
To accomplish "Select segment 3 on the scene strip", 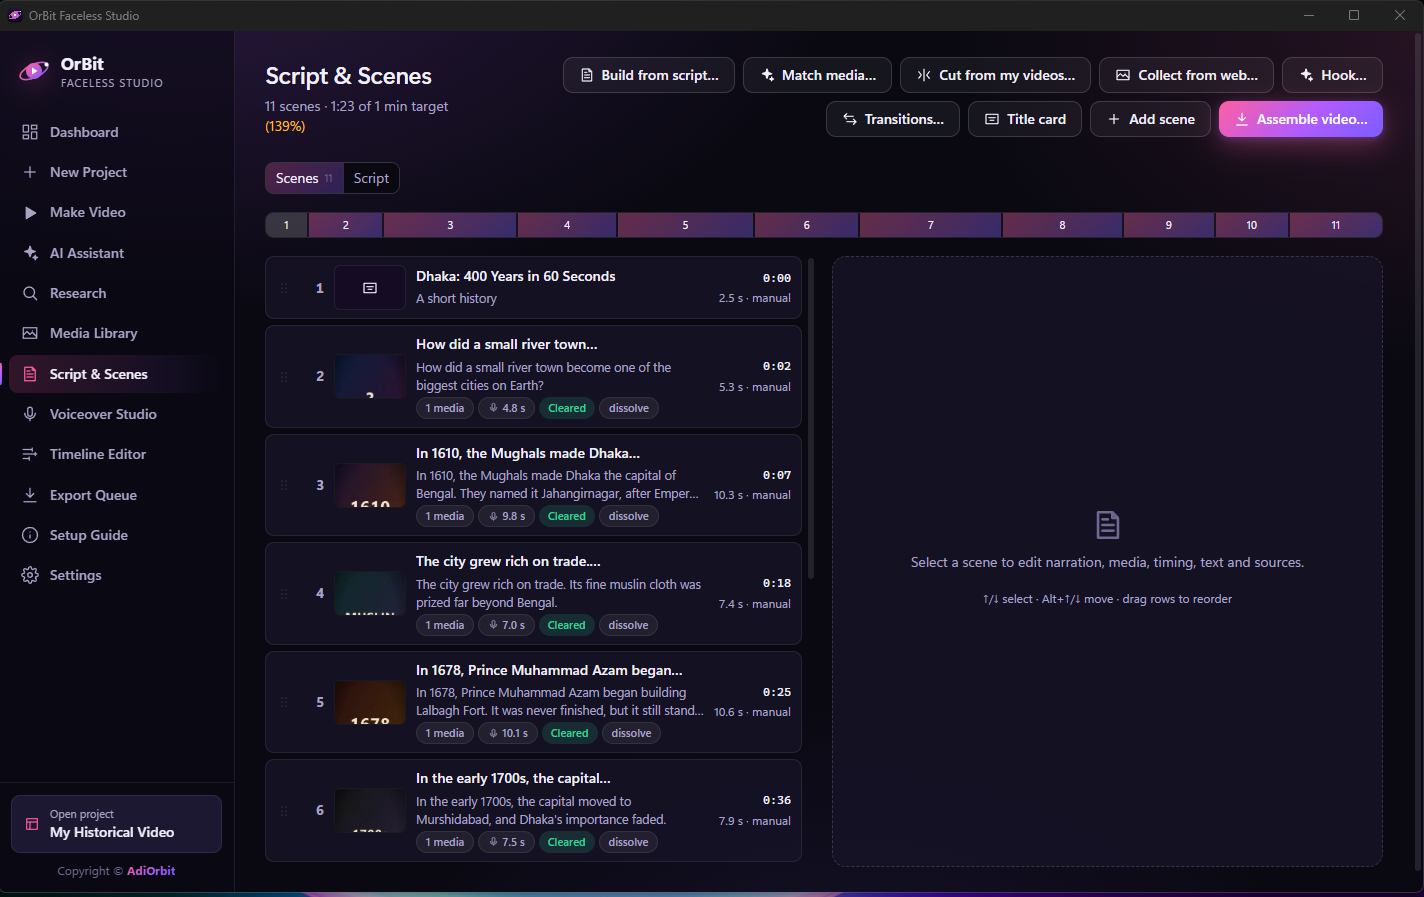I will point(450,225).
